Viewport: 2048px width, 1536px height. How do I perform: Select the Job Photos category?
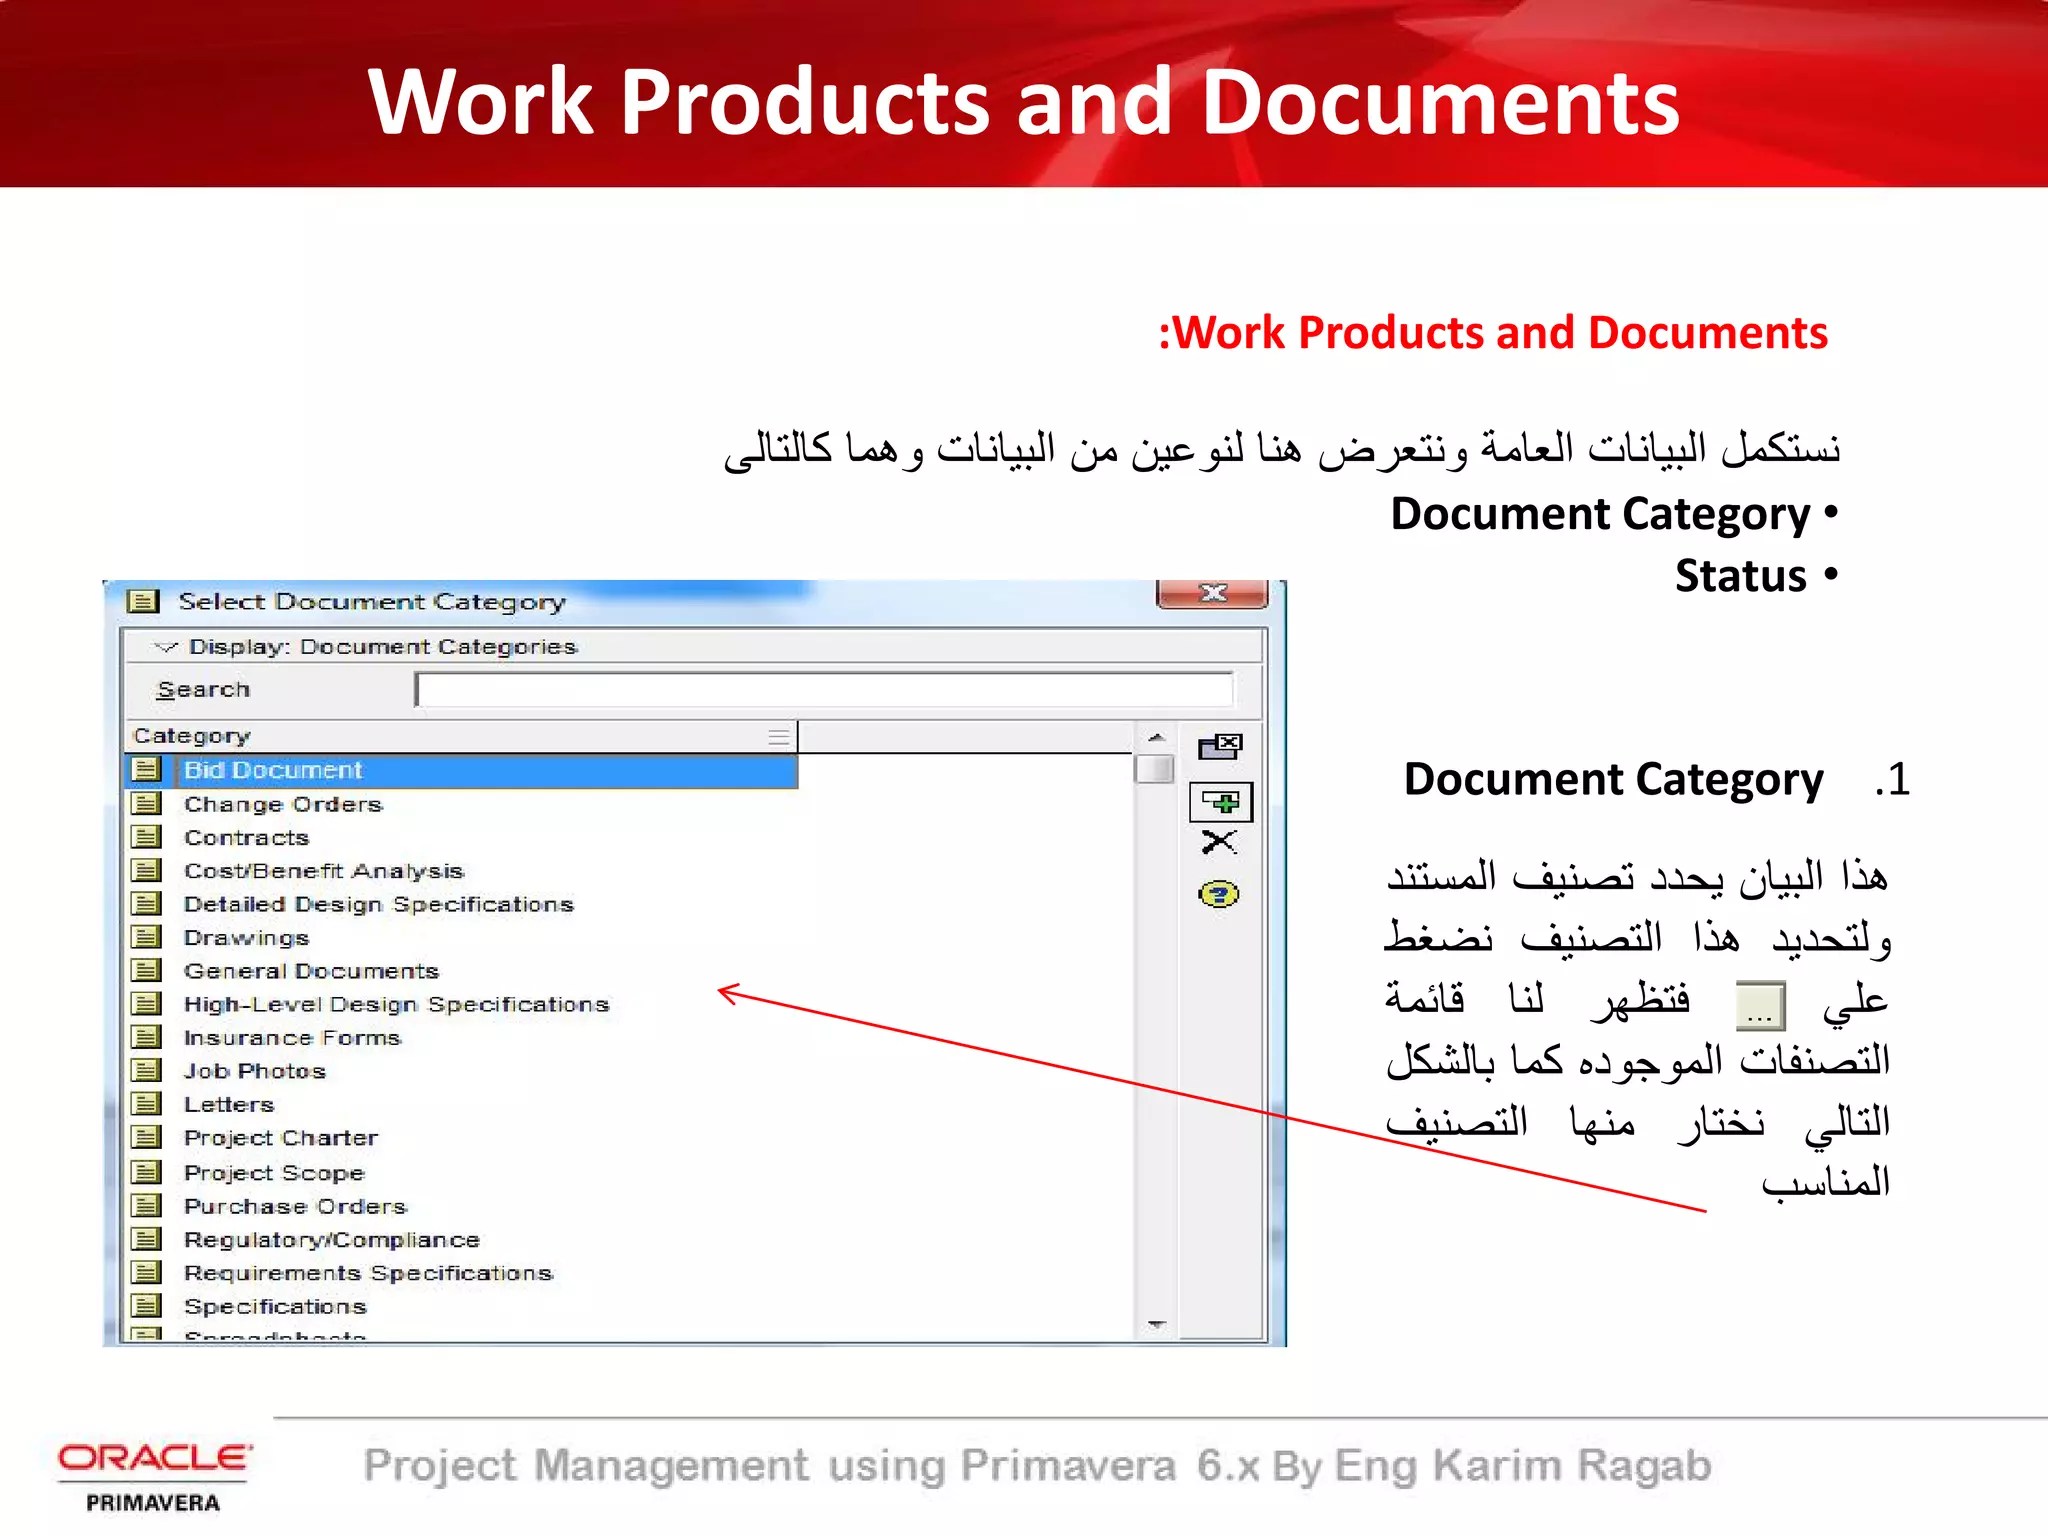click(255, 1071)
